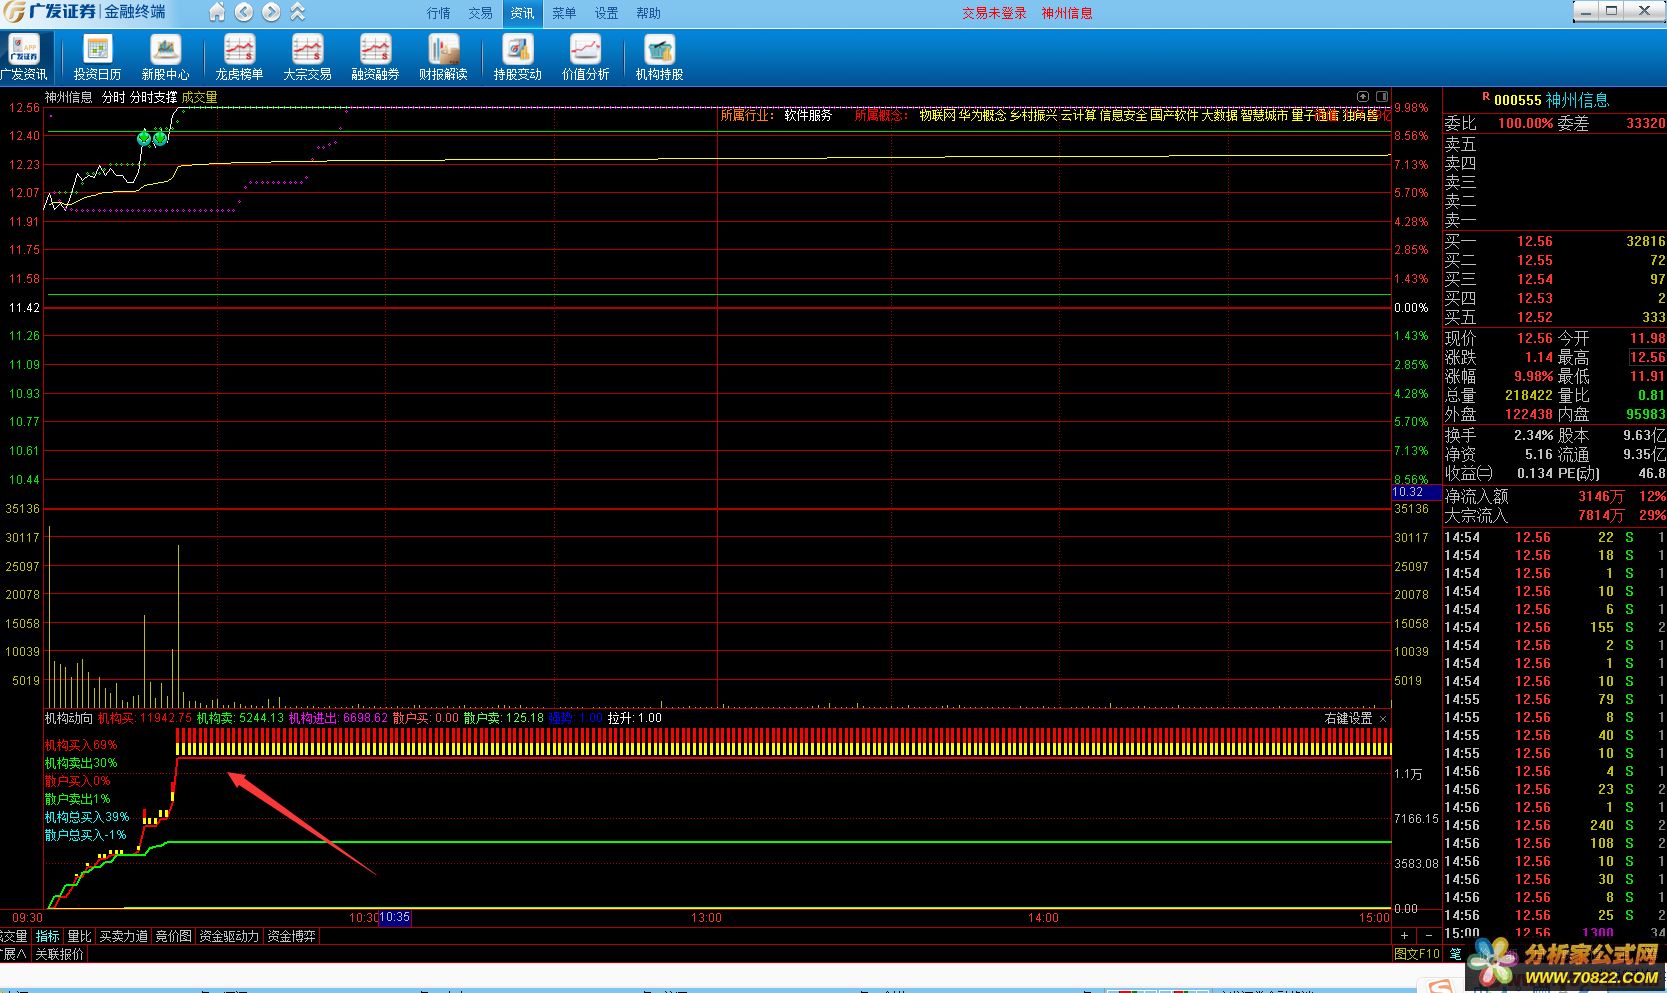Click 机构总买入39% legend label

pos(87,817)
